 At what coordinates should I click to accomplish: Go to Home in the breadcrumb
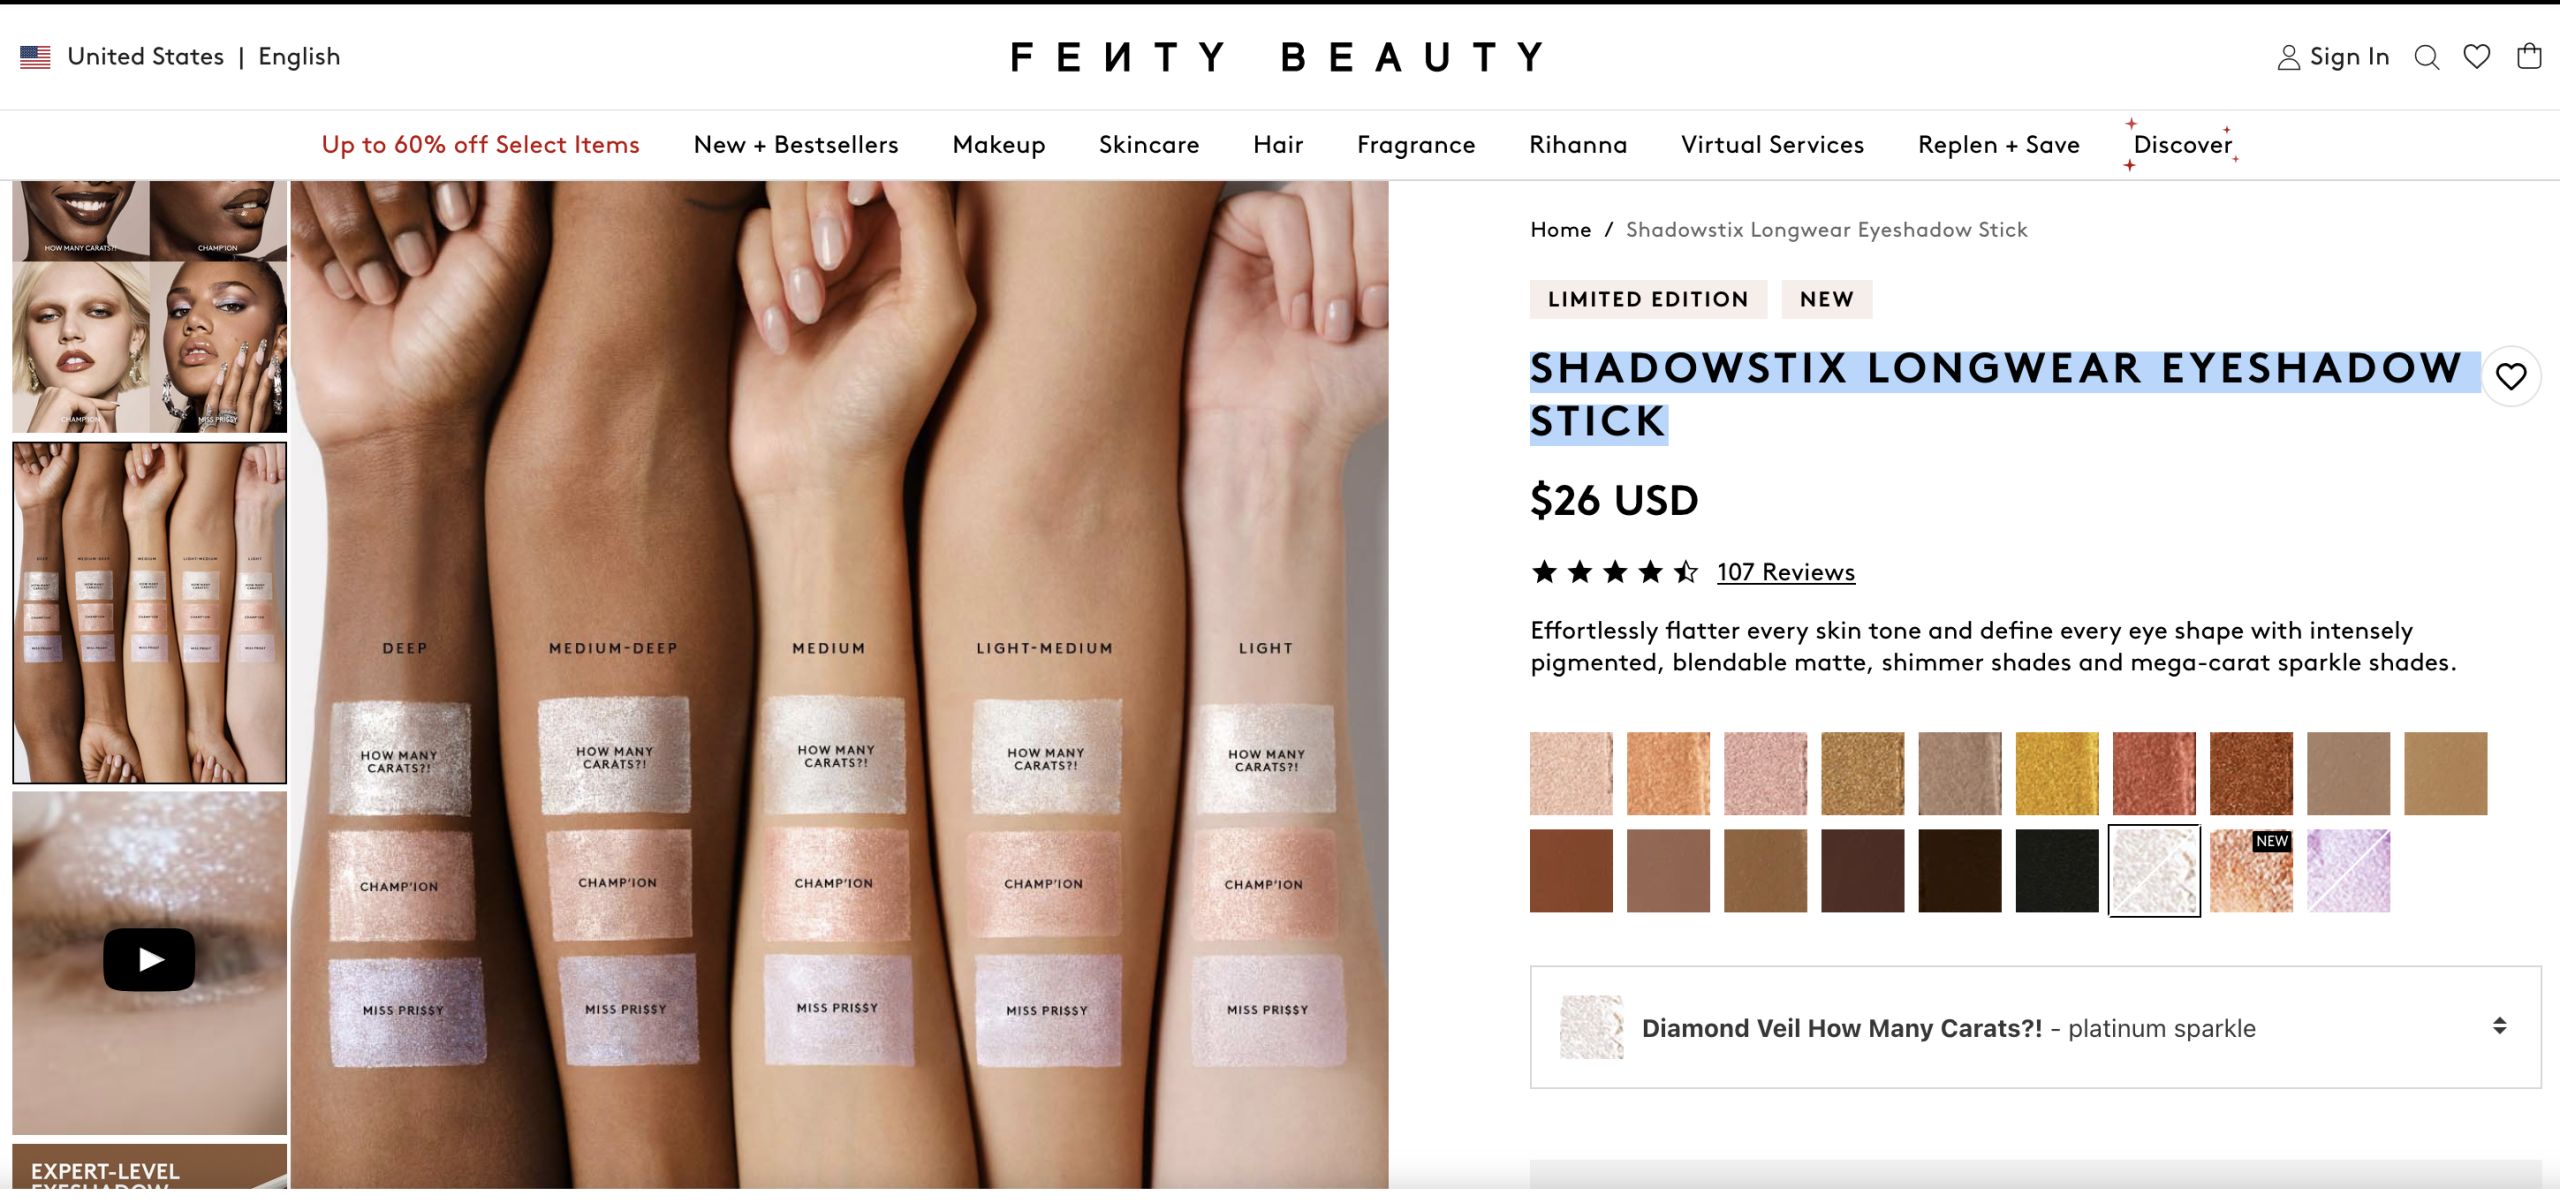click(x=1560, y=230)
